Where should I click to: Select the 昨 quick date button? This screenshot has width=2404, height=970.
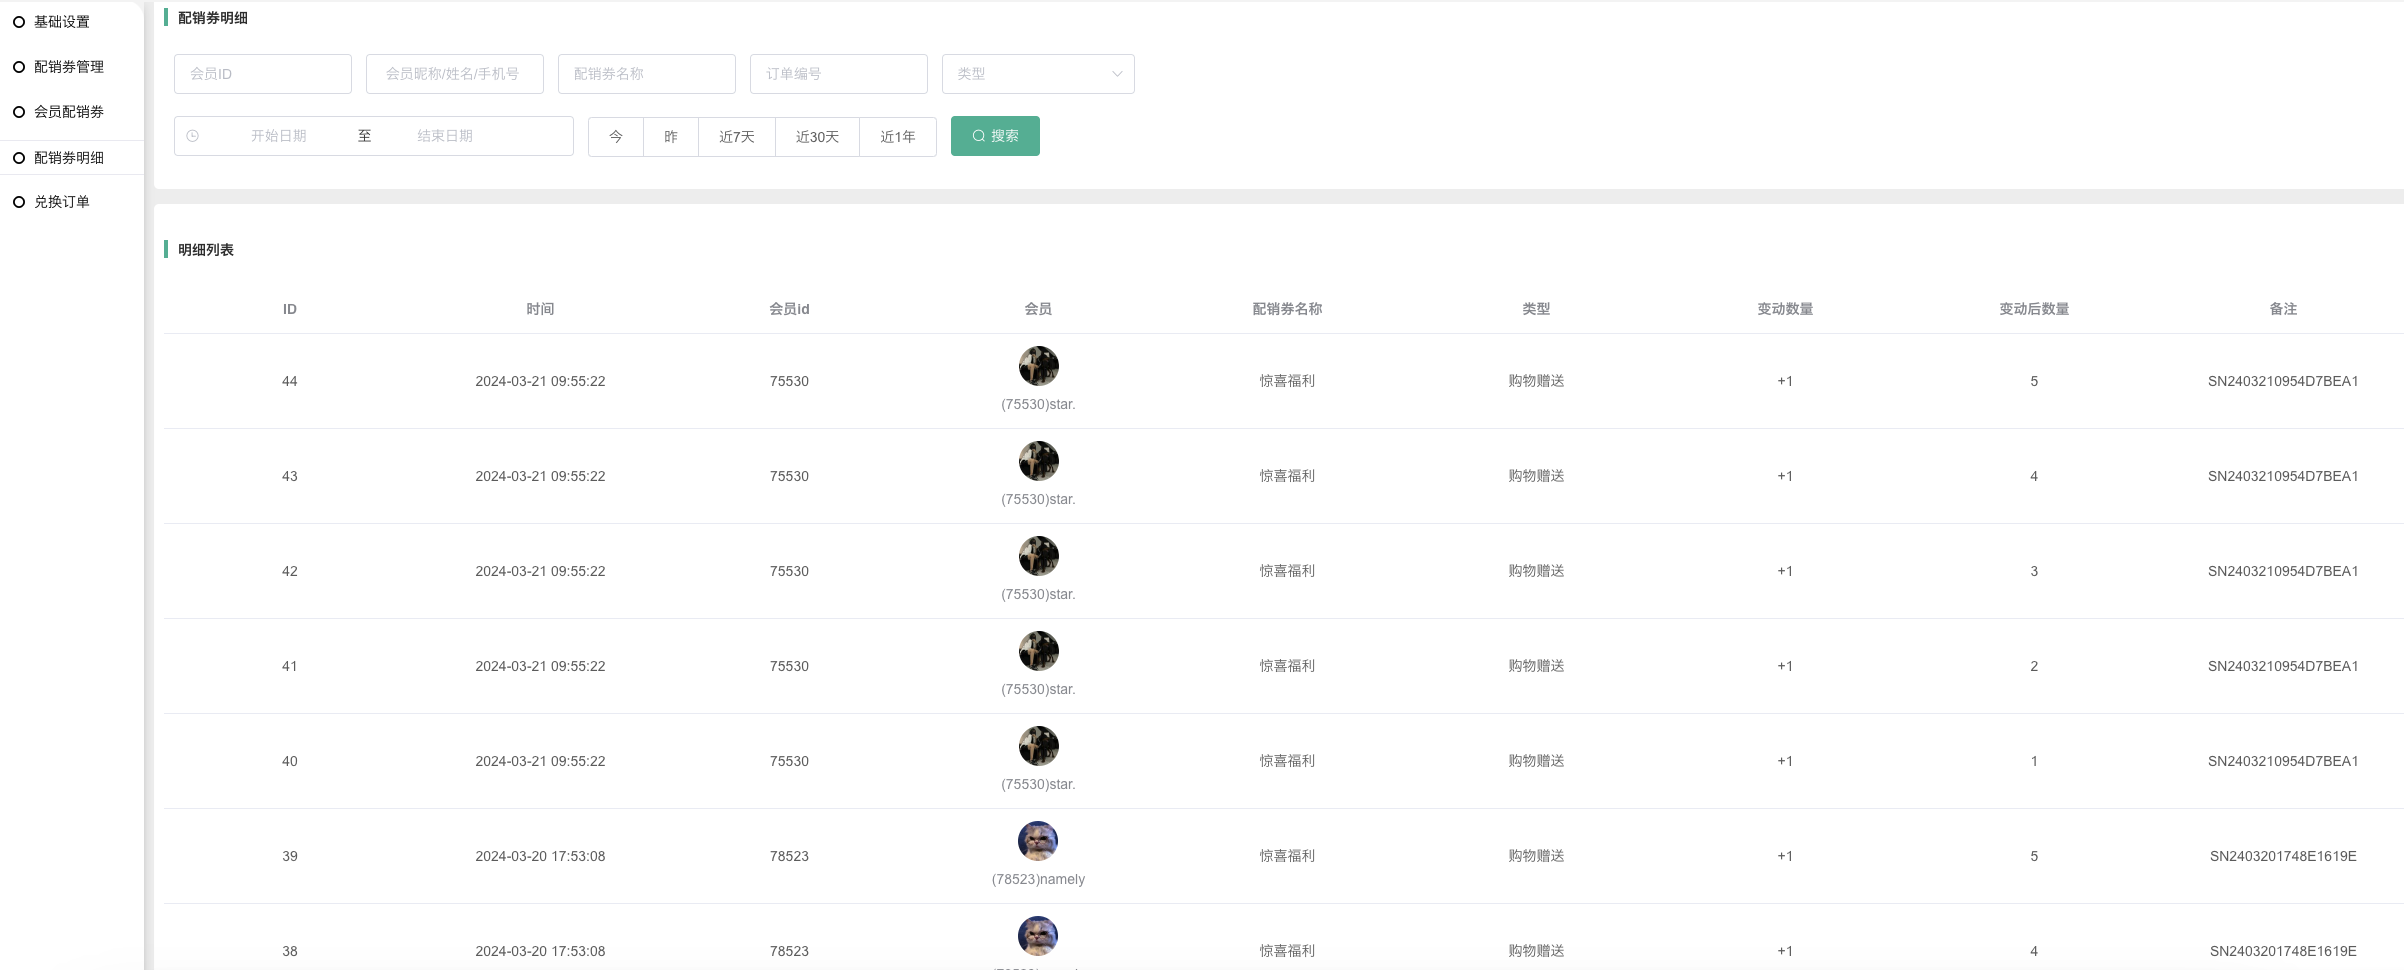671,137
